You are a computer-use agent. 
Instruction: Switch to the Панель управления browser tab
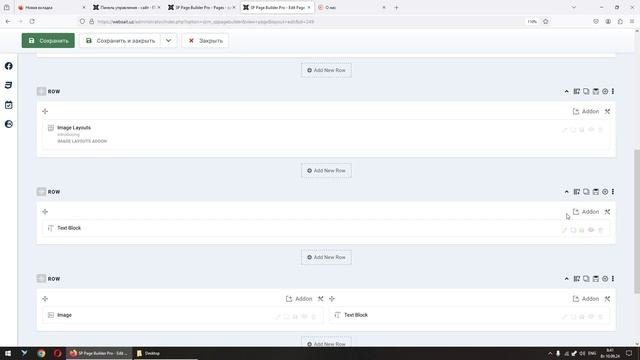[x=127, y=7]
